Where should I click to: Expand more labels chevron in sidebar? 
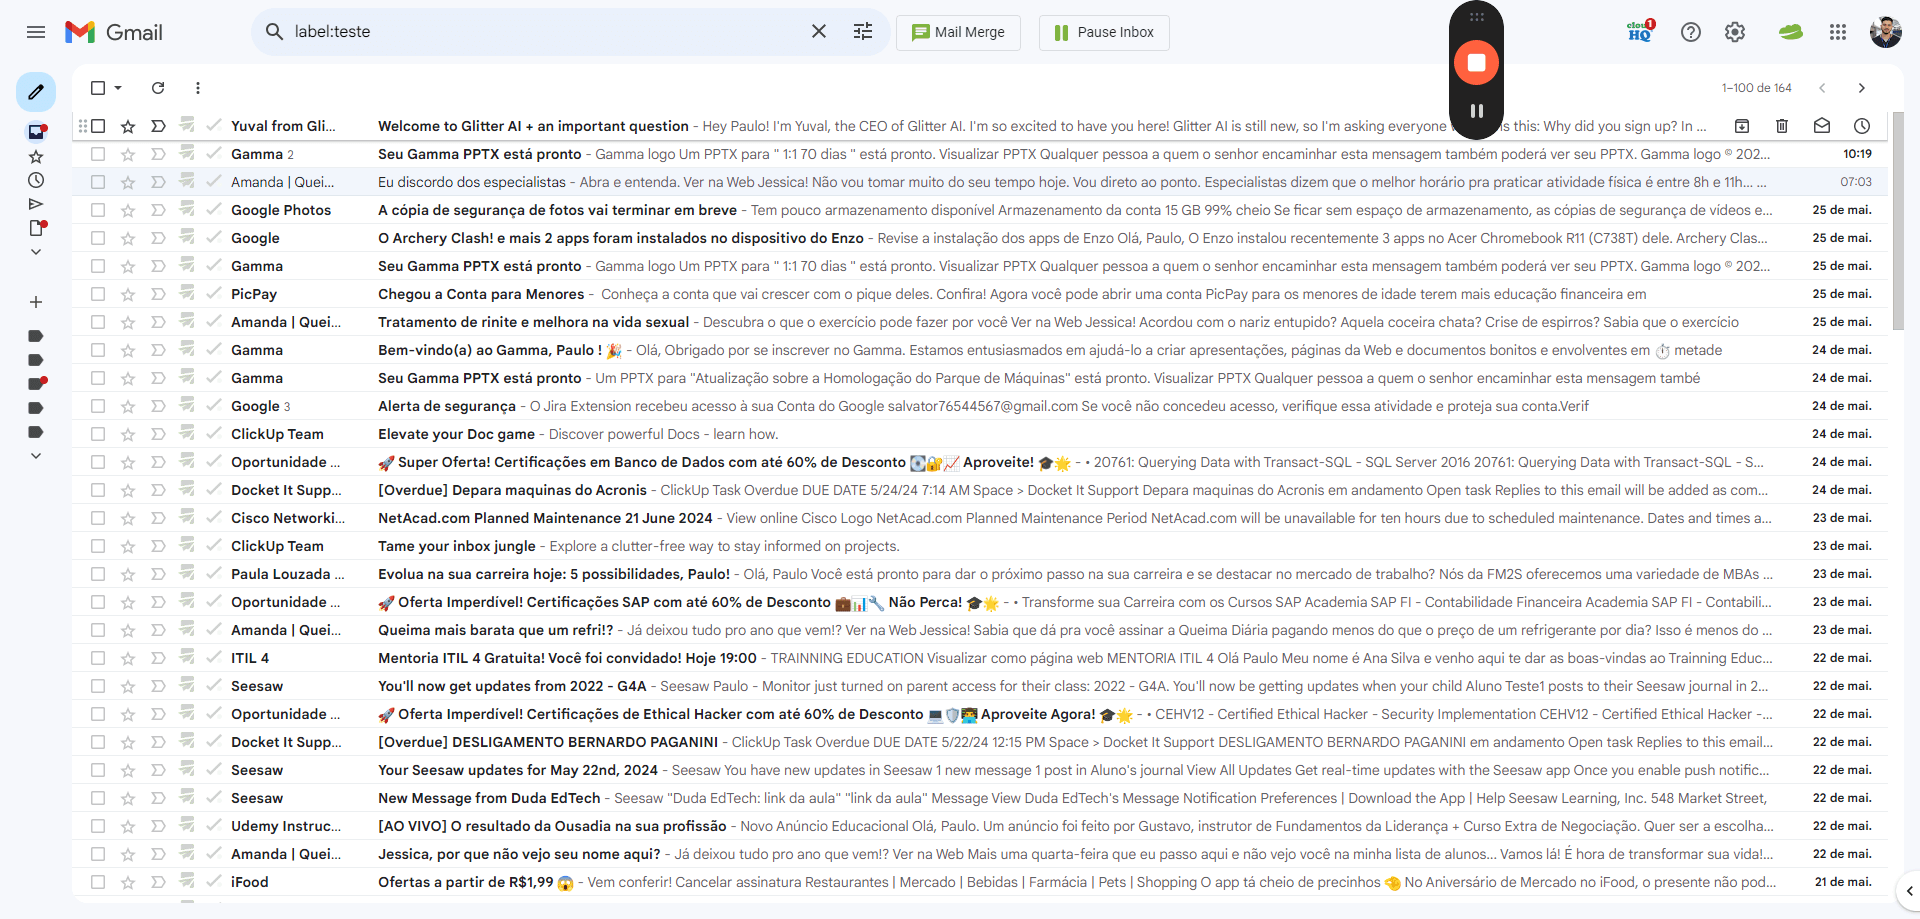click(x=36, y=456)
